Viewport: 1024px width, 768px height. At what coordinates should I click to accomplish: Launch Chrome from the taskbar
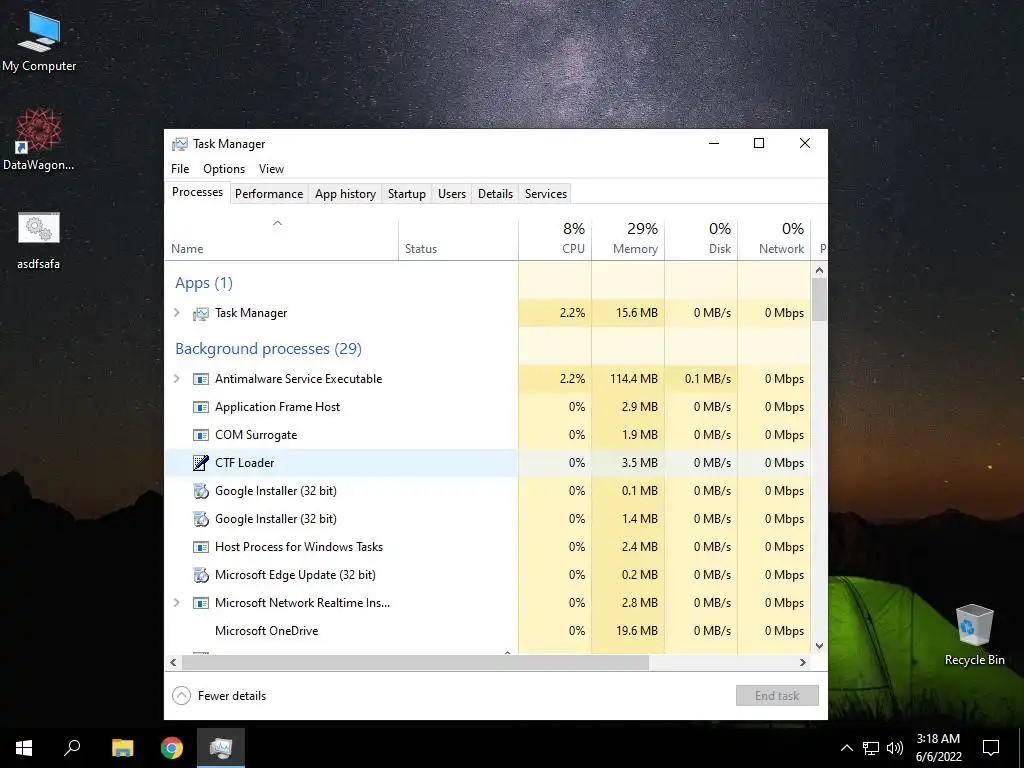pyautogui.click(x=172, y=748)
